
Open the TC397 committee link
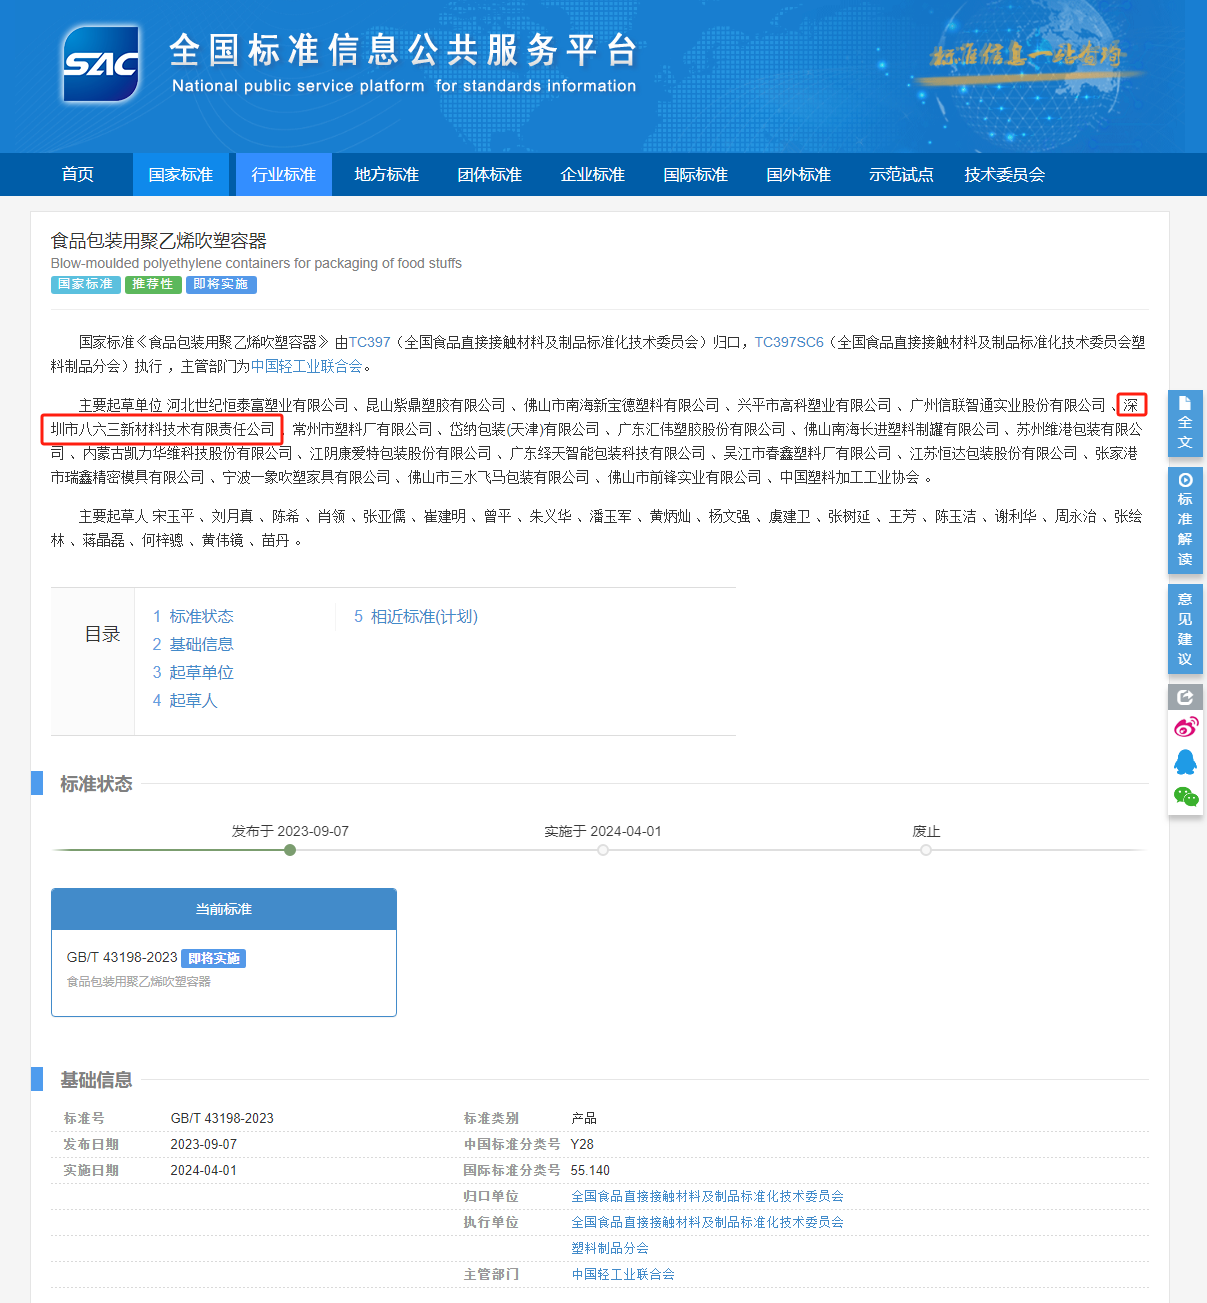click(369, 342)
